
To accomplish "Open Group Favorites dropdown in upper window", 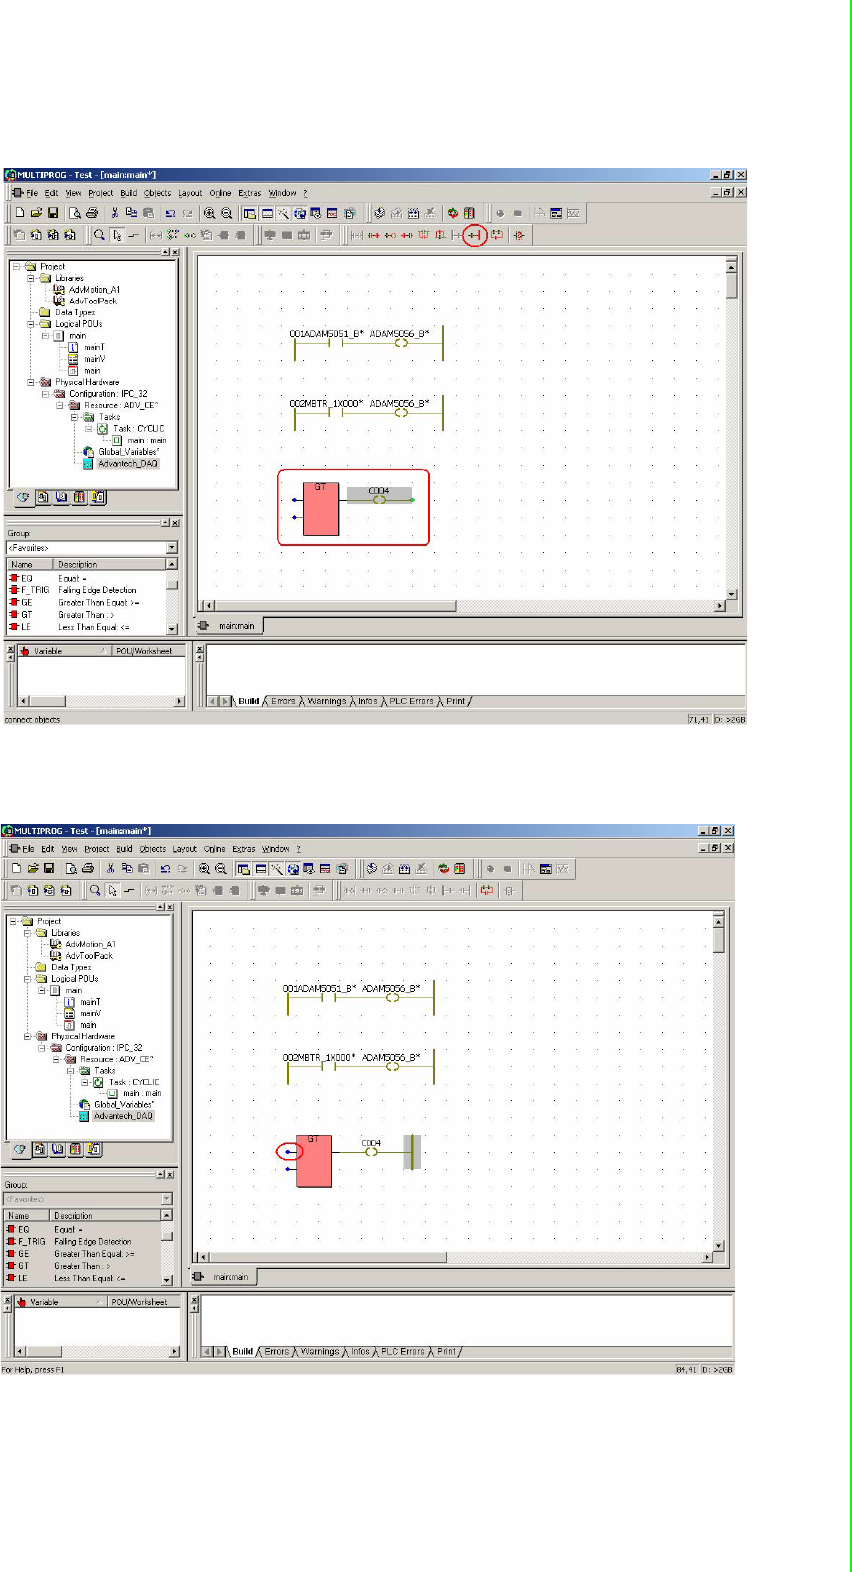I will coord(172,548).
